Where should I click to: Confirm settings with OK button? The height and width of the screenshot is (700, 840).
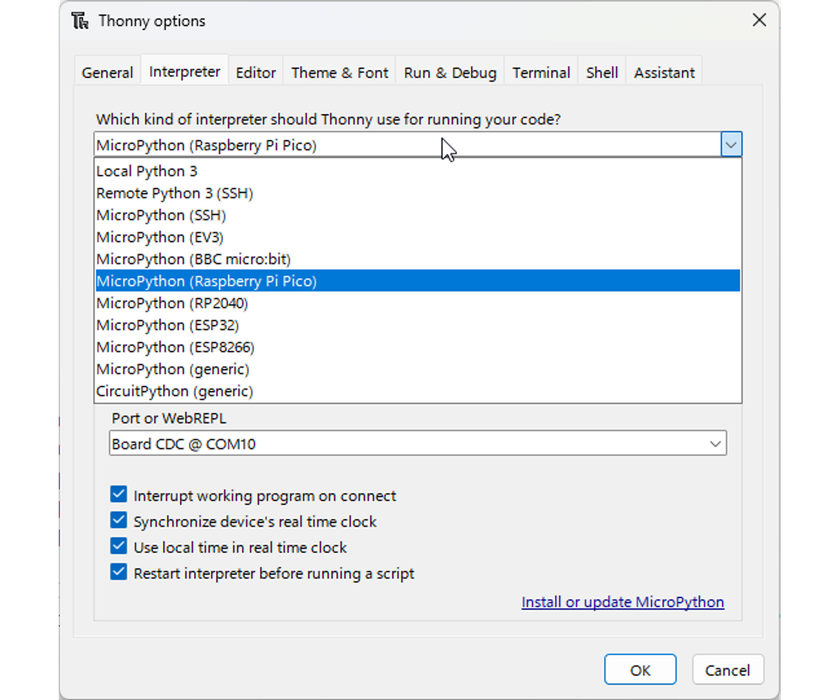(x=640, y=669)
